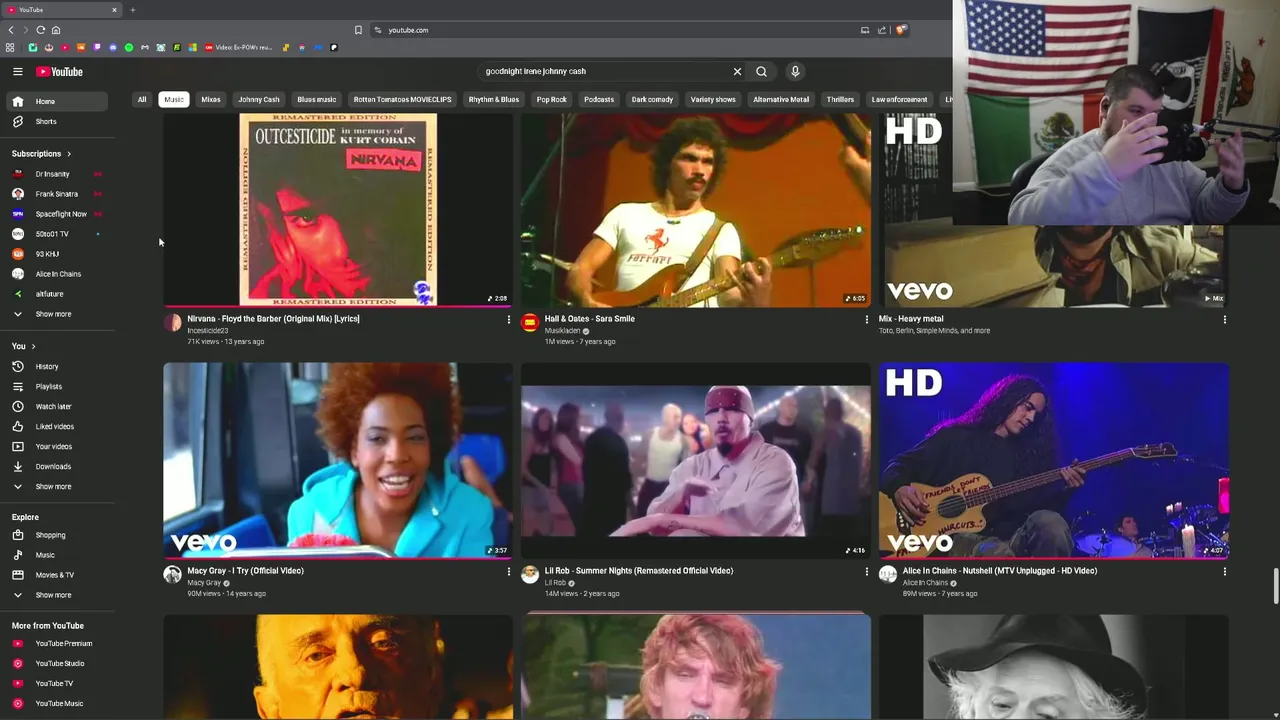The width and height of the screenshot is (1280, 720).
Task: Open Shopping under Explore
Action: coord(56,535)
